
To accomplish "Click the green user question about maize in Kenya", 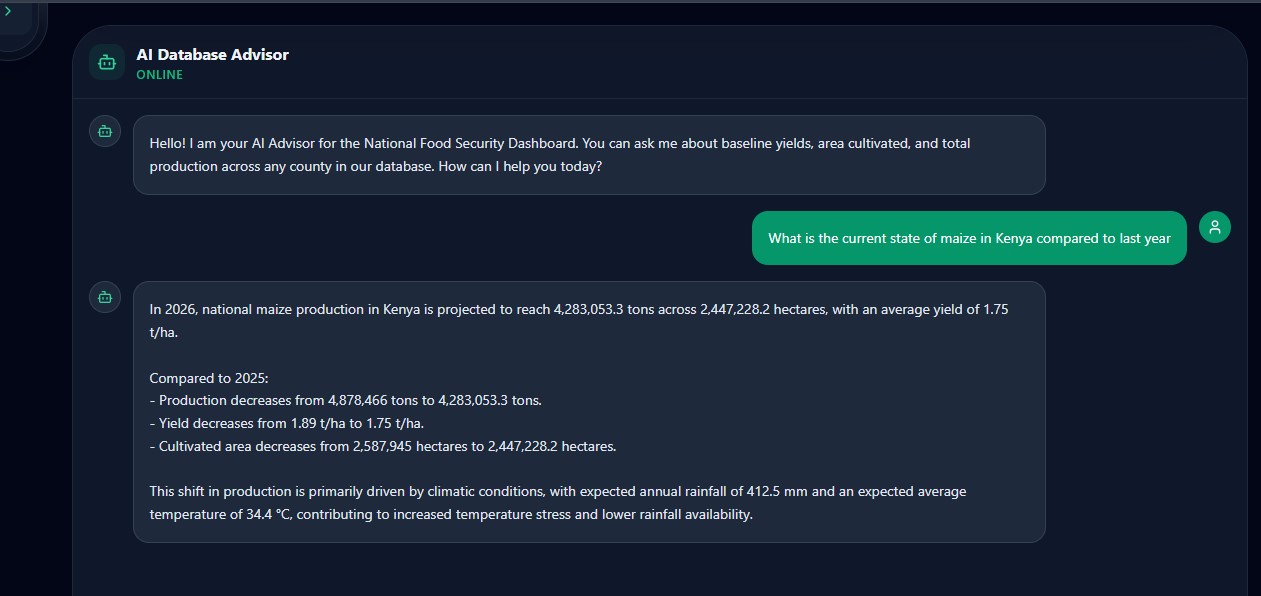I will [x=969, y=238].
